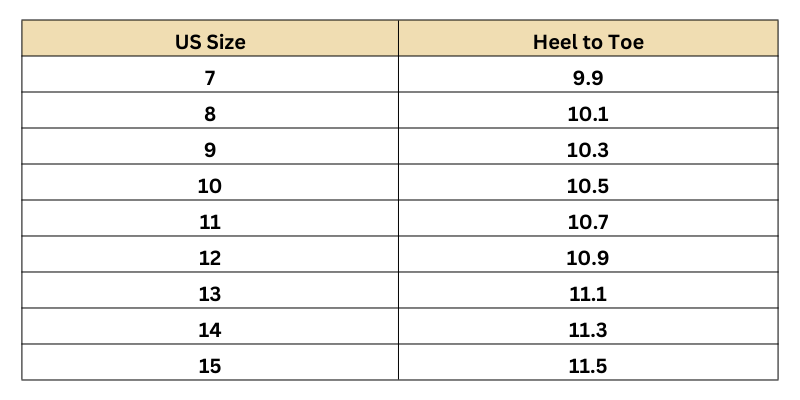Click the US size 14 cell
800x400 pixels.
pyautogui.click(x=210, y=330)
